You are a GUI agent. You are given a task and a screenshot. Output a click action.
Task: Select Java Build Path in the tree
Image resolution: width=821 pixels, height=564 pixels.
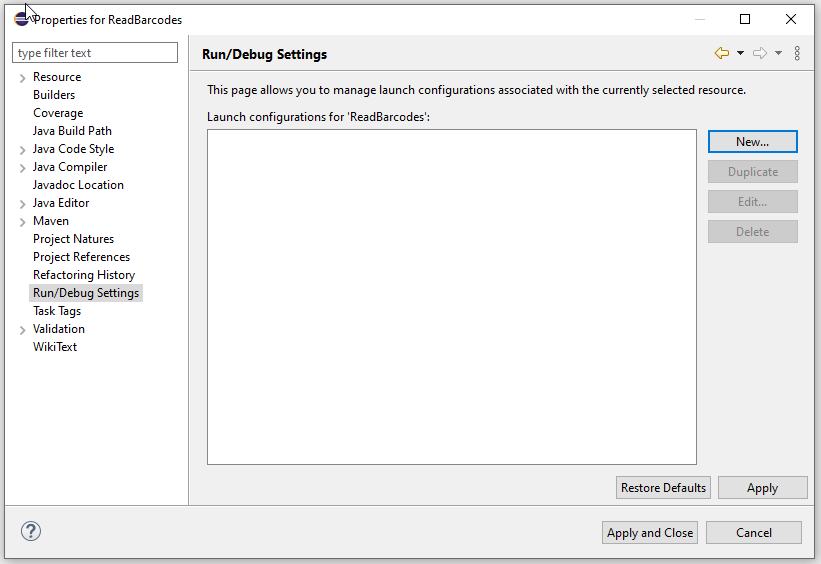72,131
